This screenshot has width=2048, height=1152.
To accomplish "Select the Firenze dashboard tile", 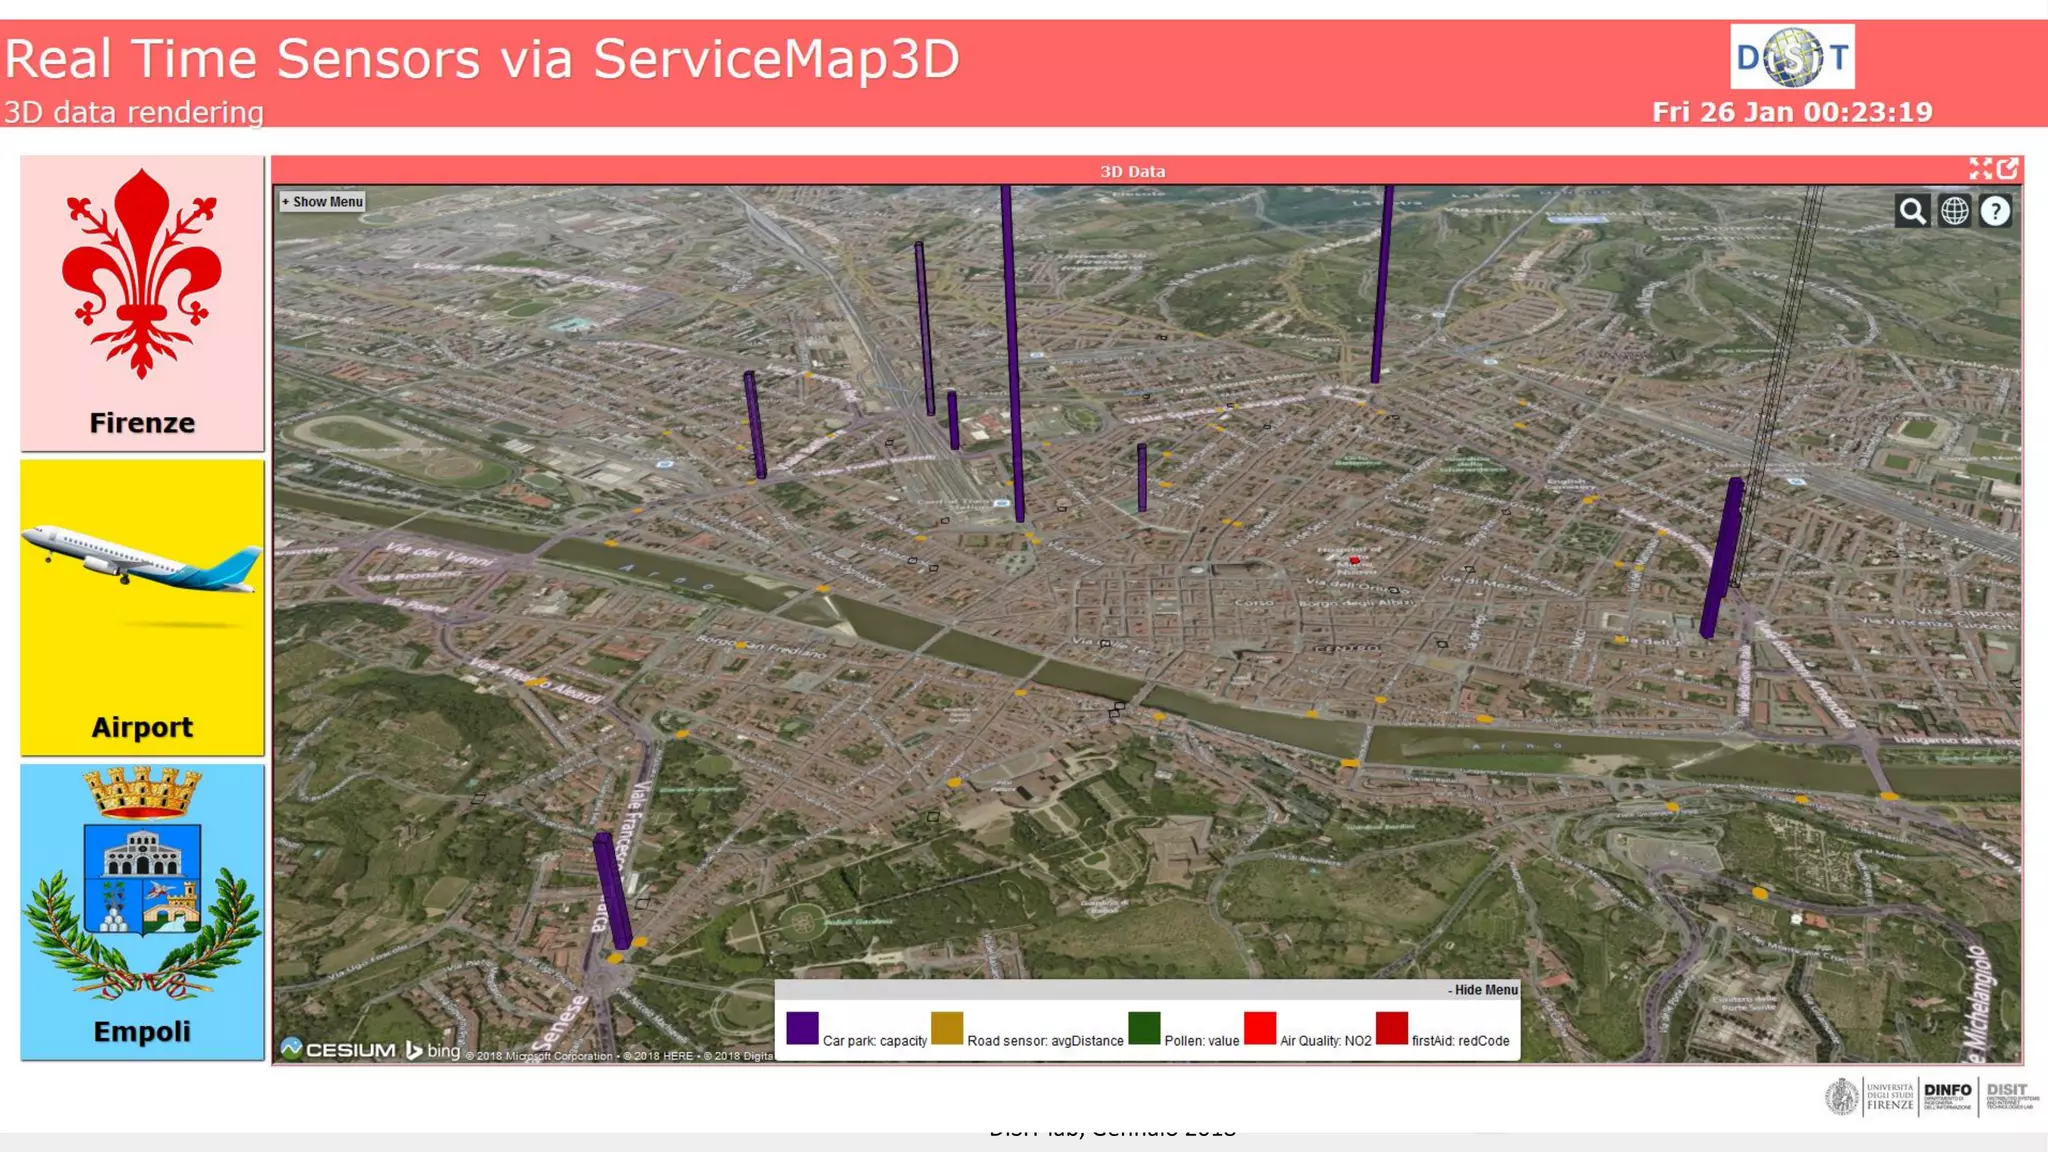I will point(142,303).
